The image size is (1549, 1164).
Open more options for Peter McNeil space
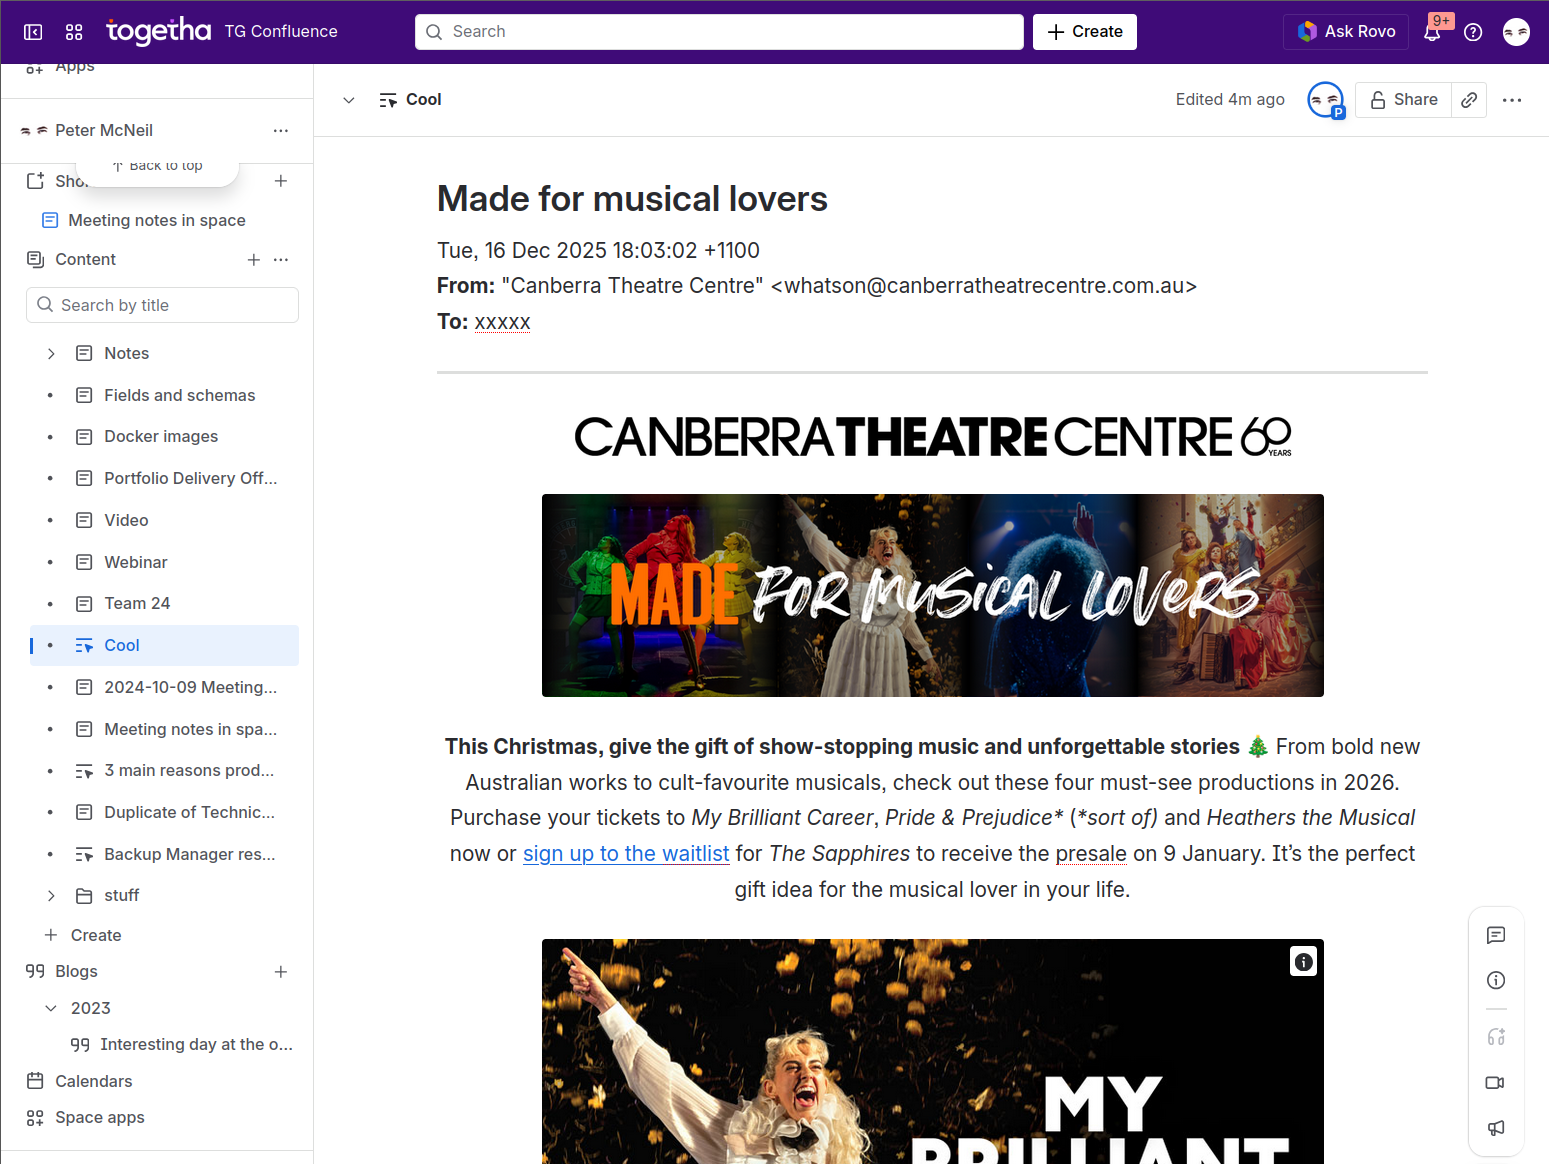281,131
